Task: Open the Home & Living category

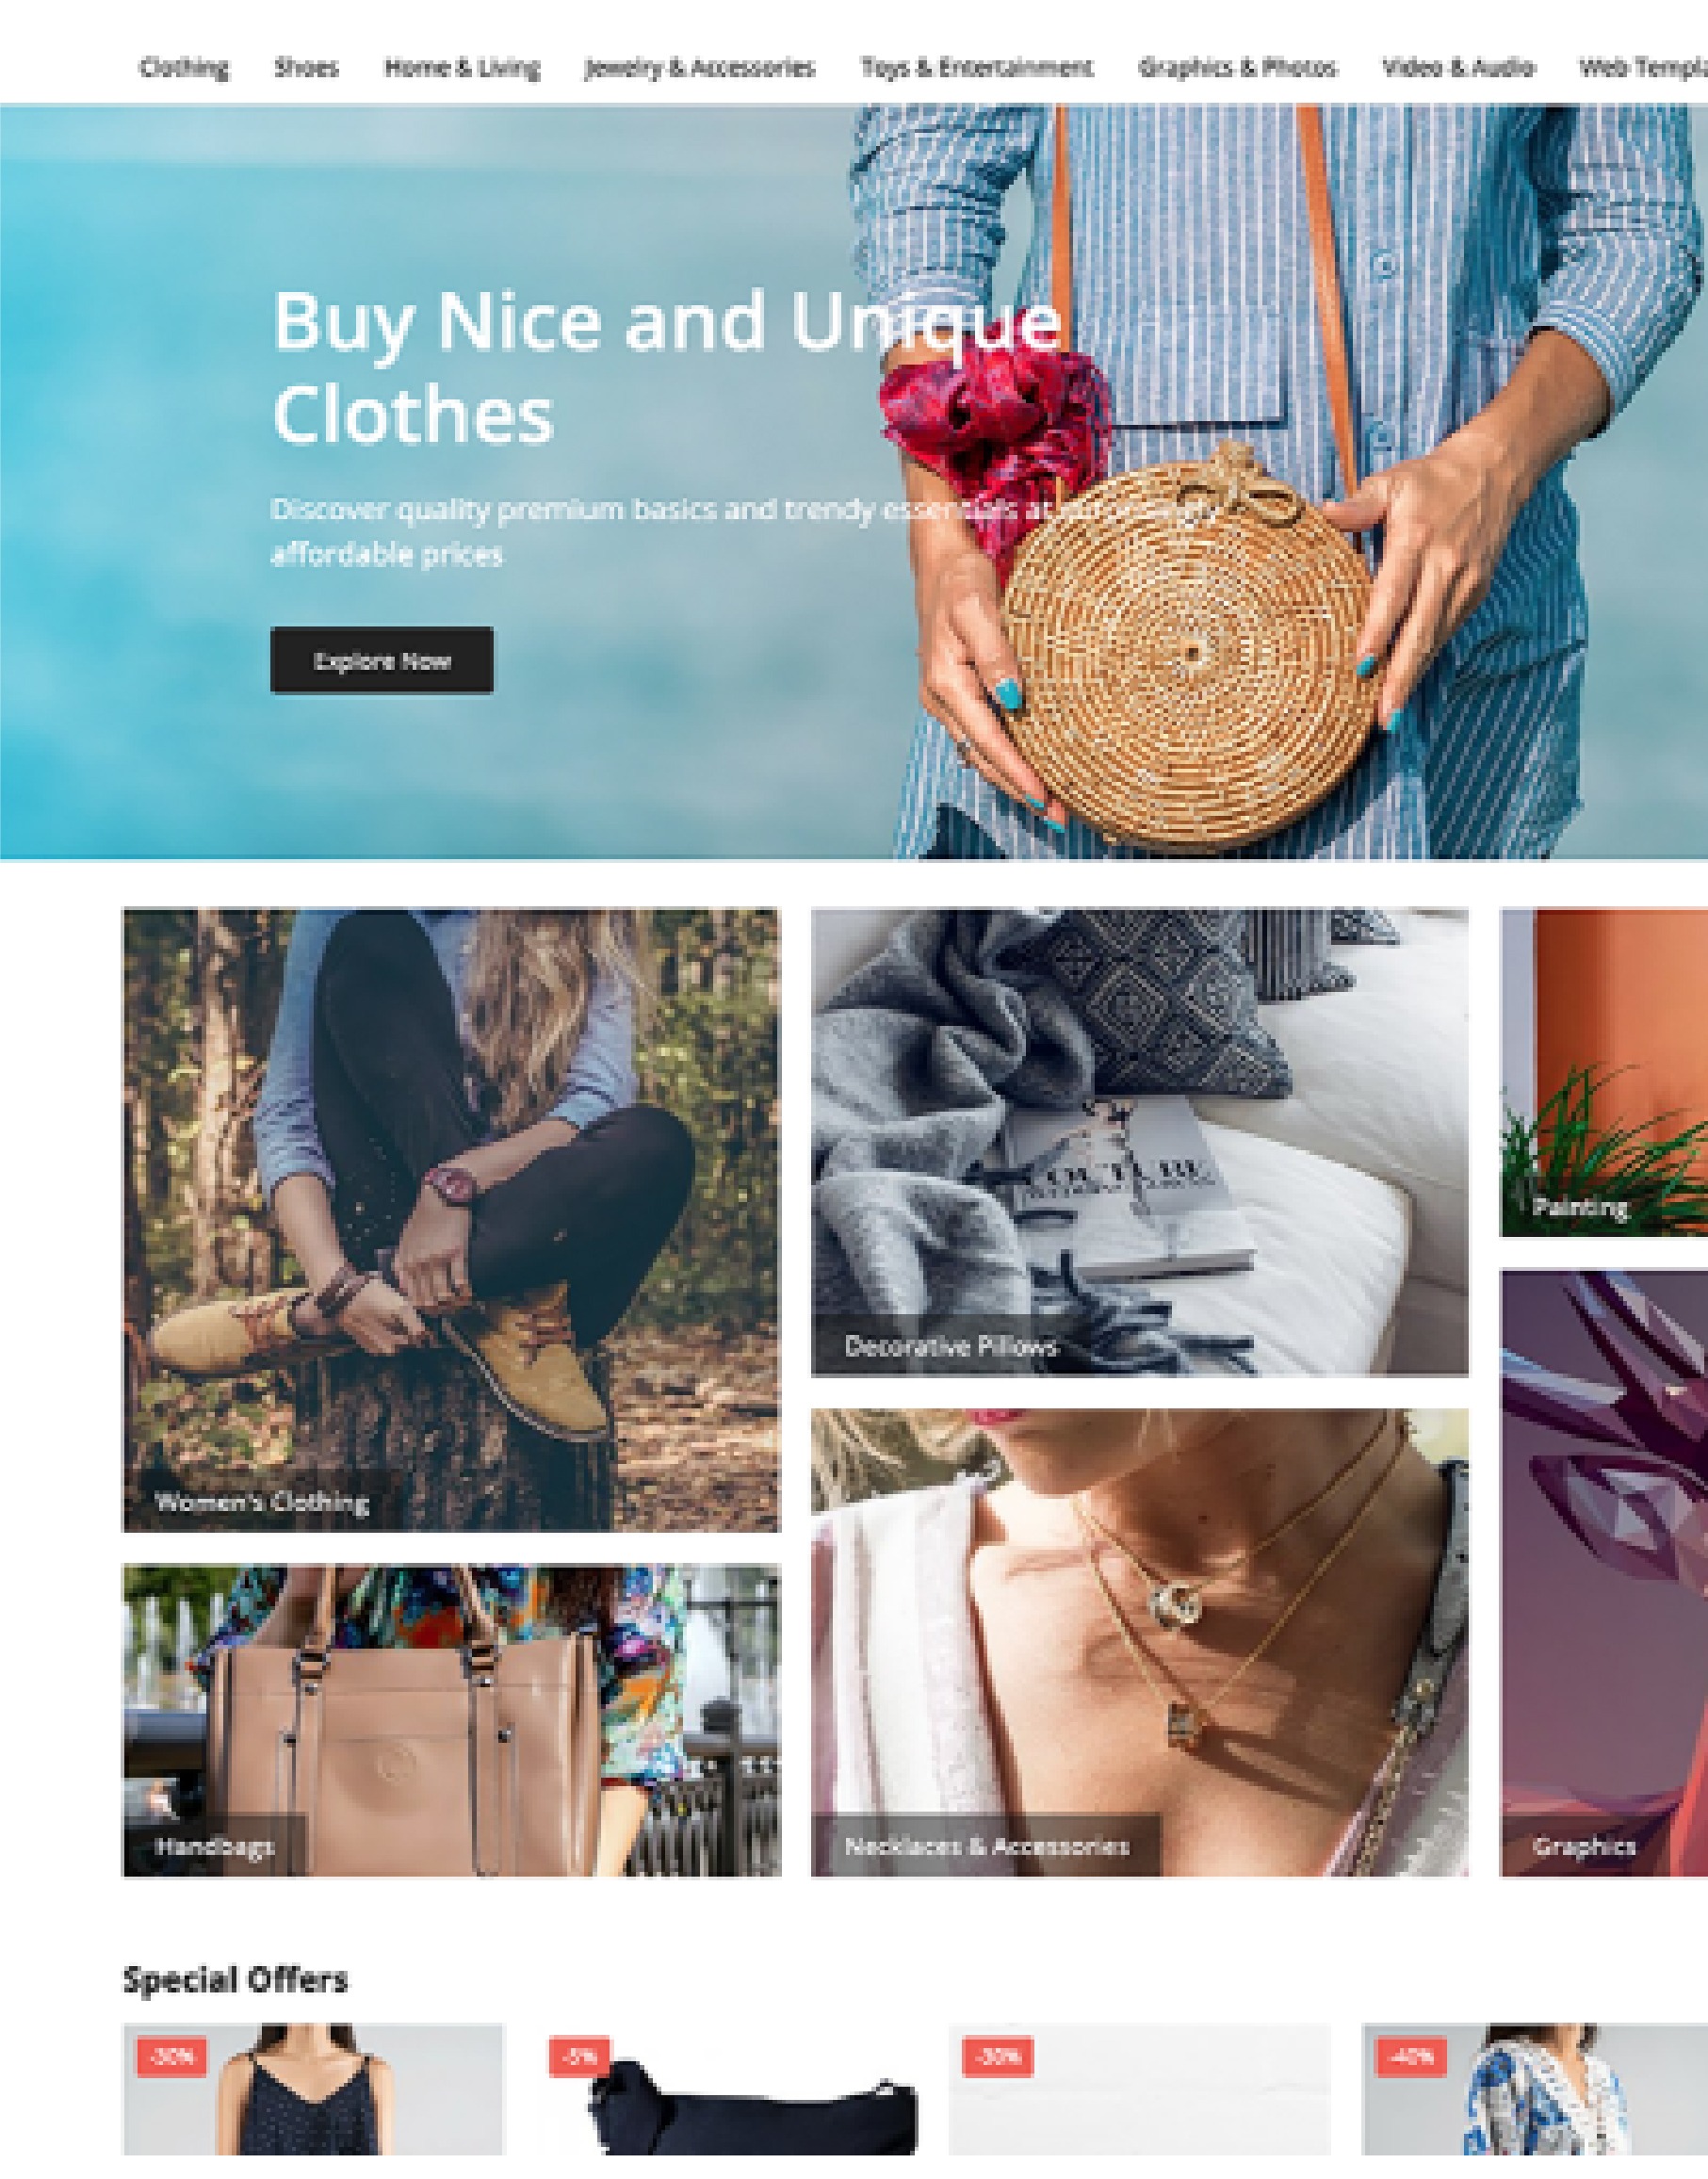Action: (462, 68)
